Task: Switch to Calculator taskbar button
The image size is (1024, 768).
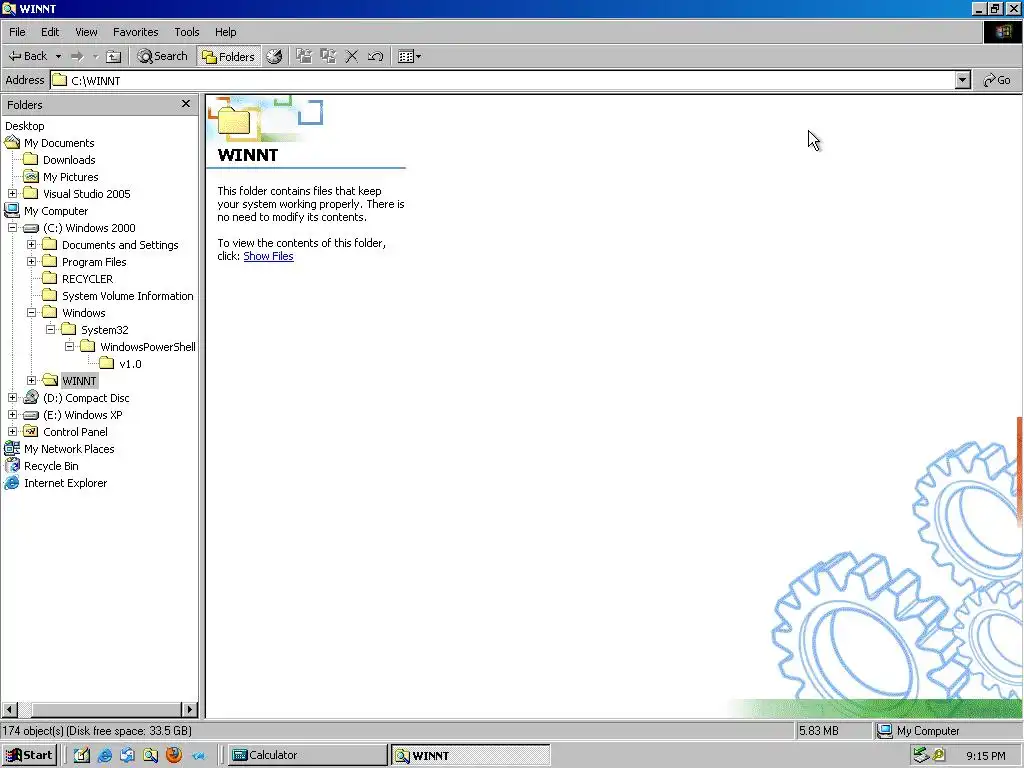Action: click(307, 755)
